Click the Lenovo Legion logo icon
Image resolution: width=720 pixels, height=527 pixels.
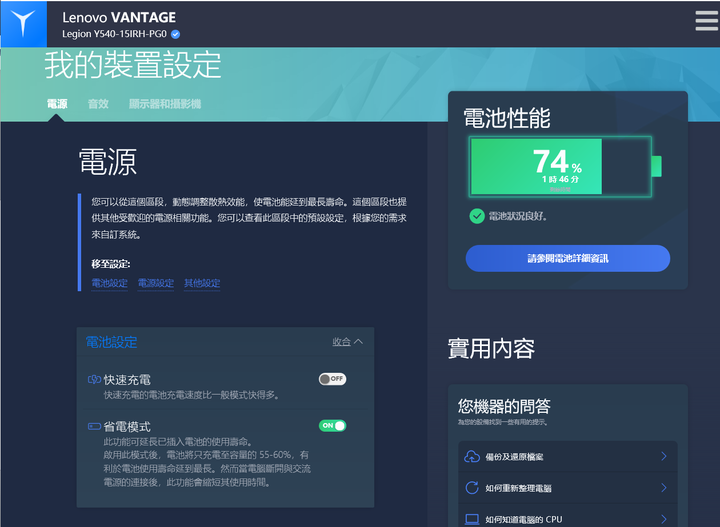(23, 24)
